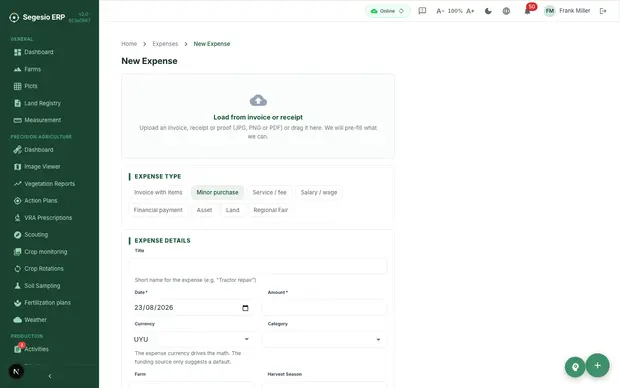The width and height of the screenshot is (620, 388).
Task: Click the upload cloud icon
Action: (258, 100)
